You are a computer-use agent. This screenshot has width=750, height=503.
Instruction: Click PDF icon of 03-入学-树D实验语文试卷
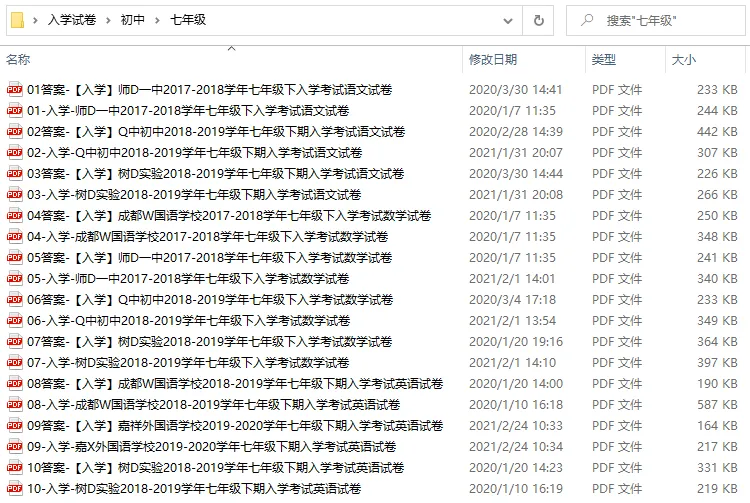click(x=14, y=195)
